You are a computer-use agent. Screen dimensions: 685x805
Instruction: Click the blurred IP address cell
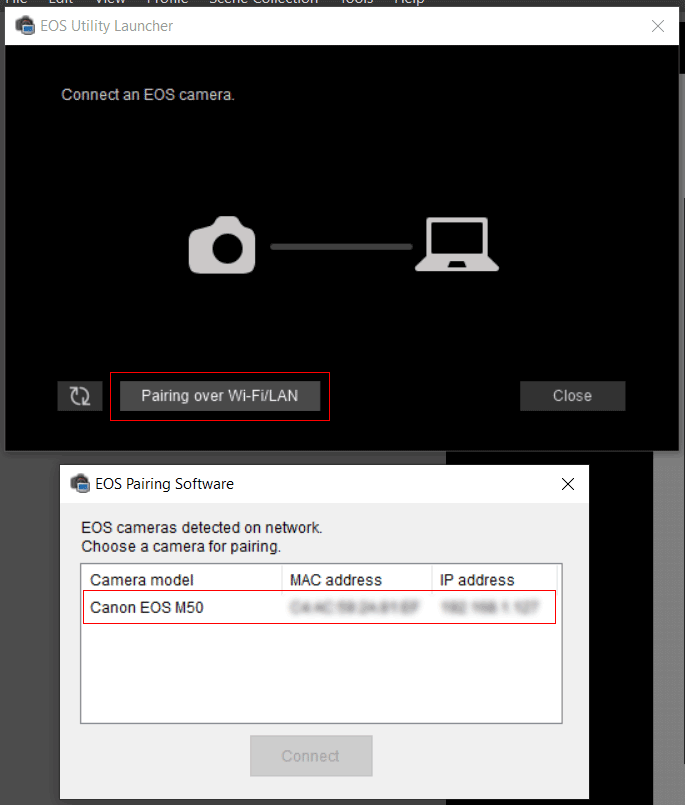pos(490,607)
